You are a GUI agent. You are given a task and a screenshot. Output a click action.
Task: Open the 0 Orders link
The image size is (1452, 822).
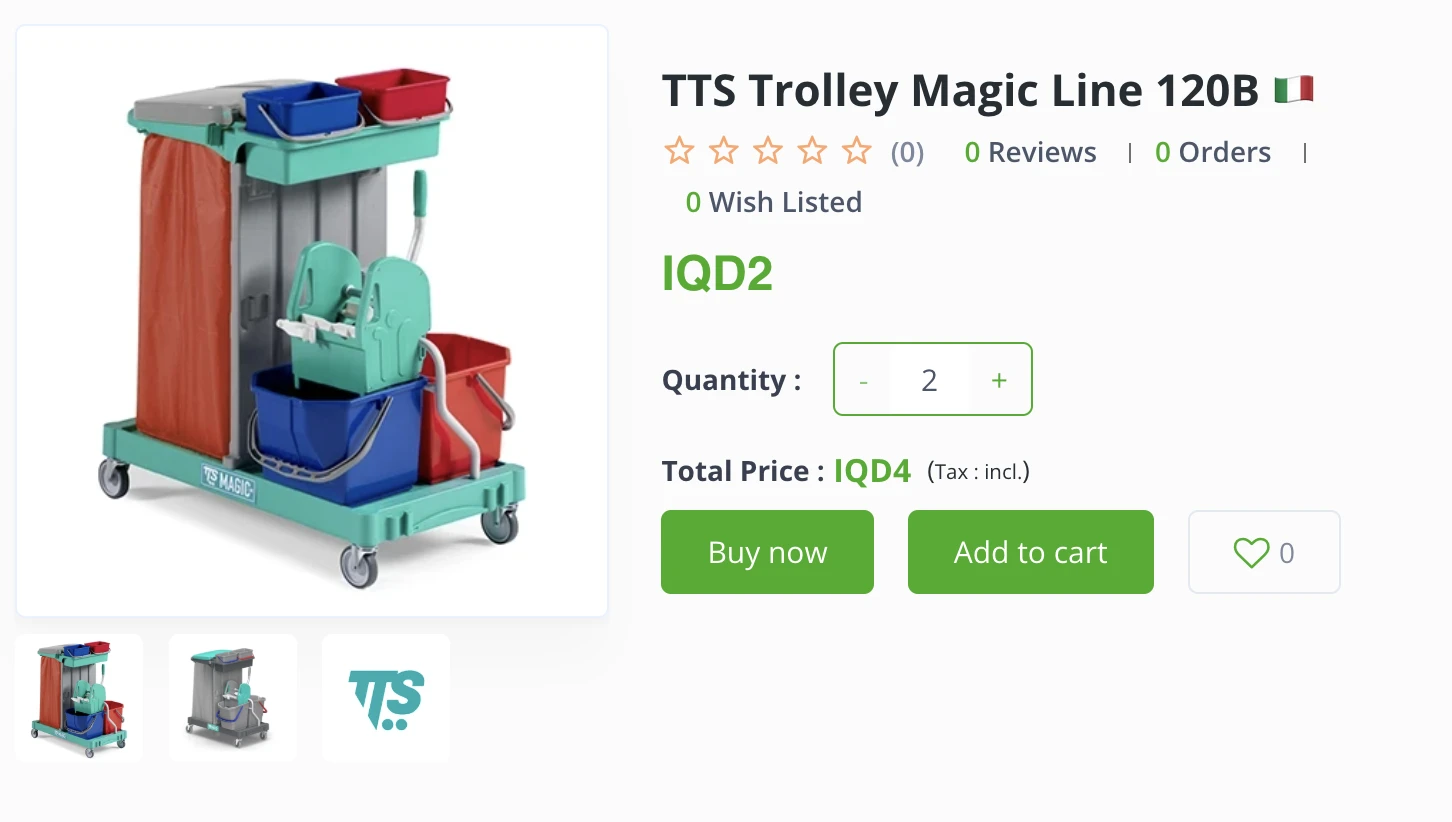tap(1213, 152)
